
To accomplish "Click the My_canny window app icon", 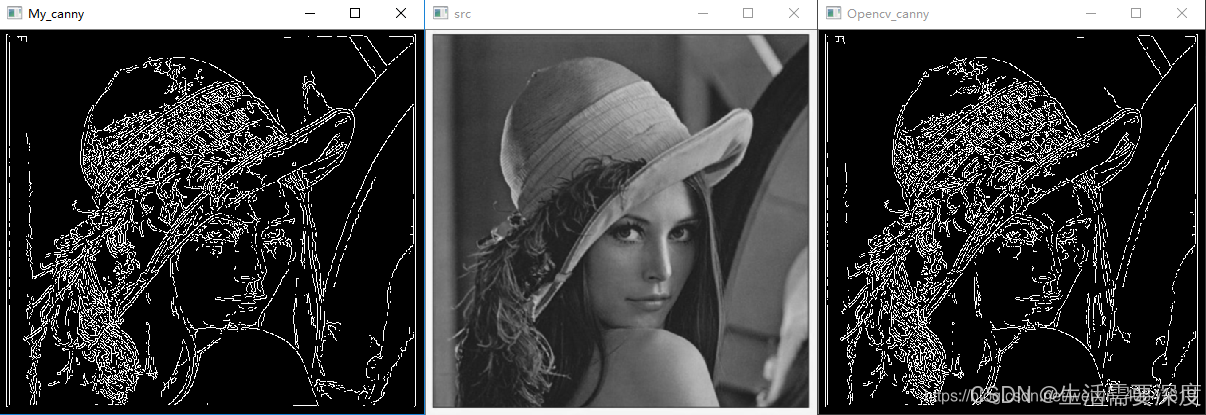I will [14, 14].
